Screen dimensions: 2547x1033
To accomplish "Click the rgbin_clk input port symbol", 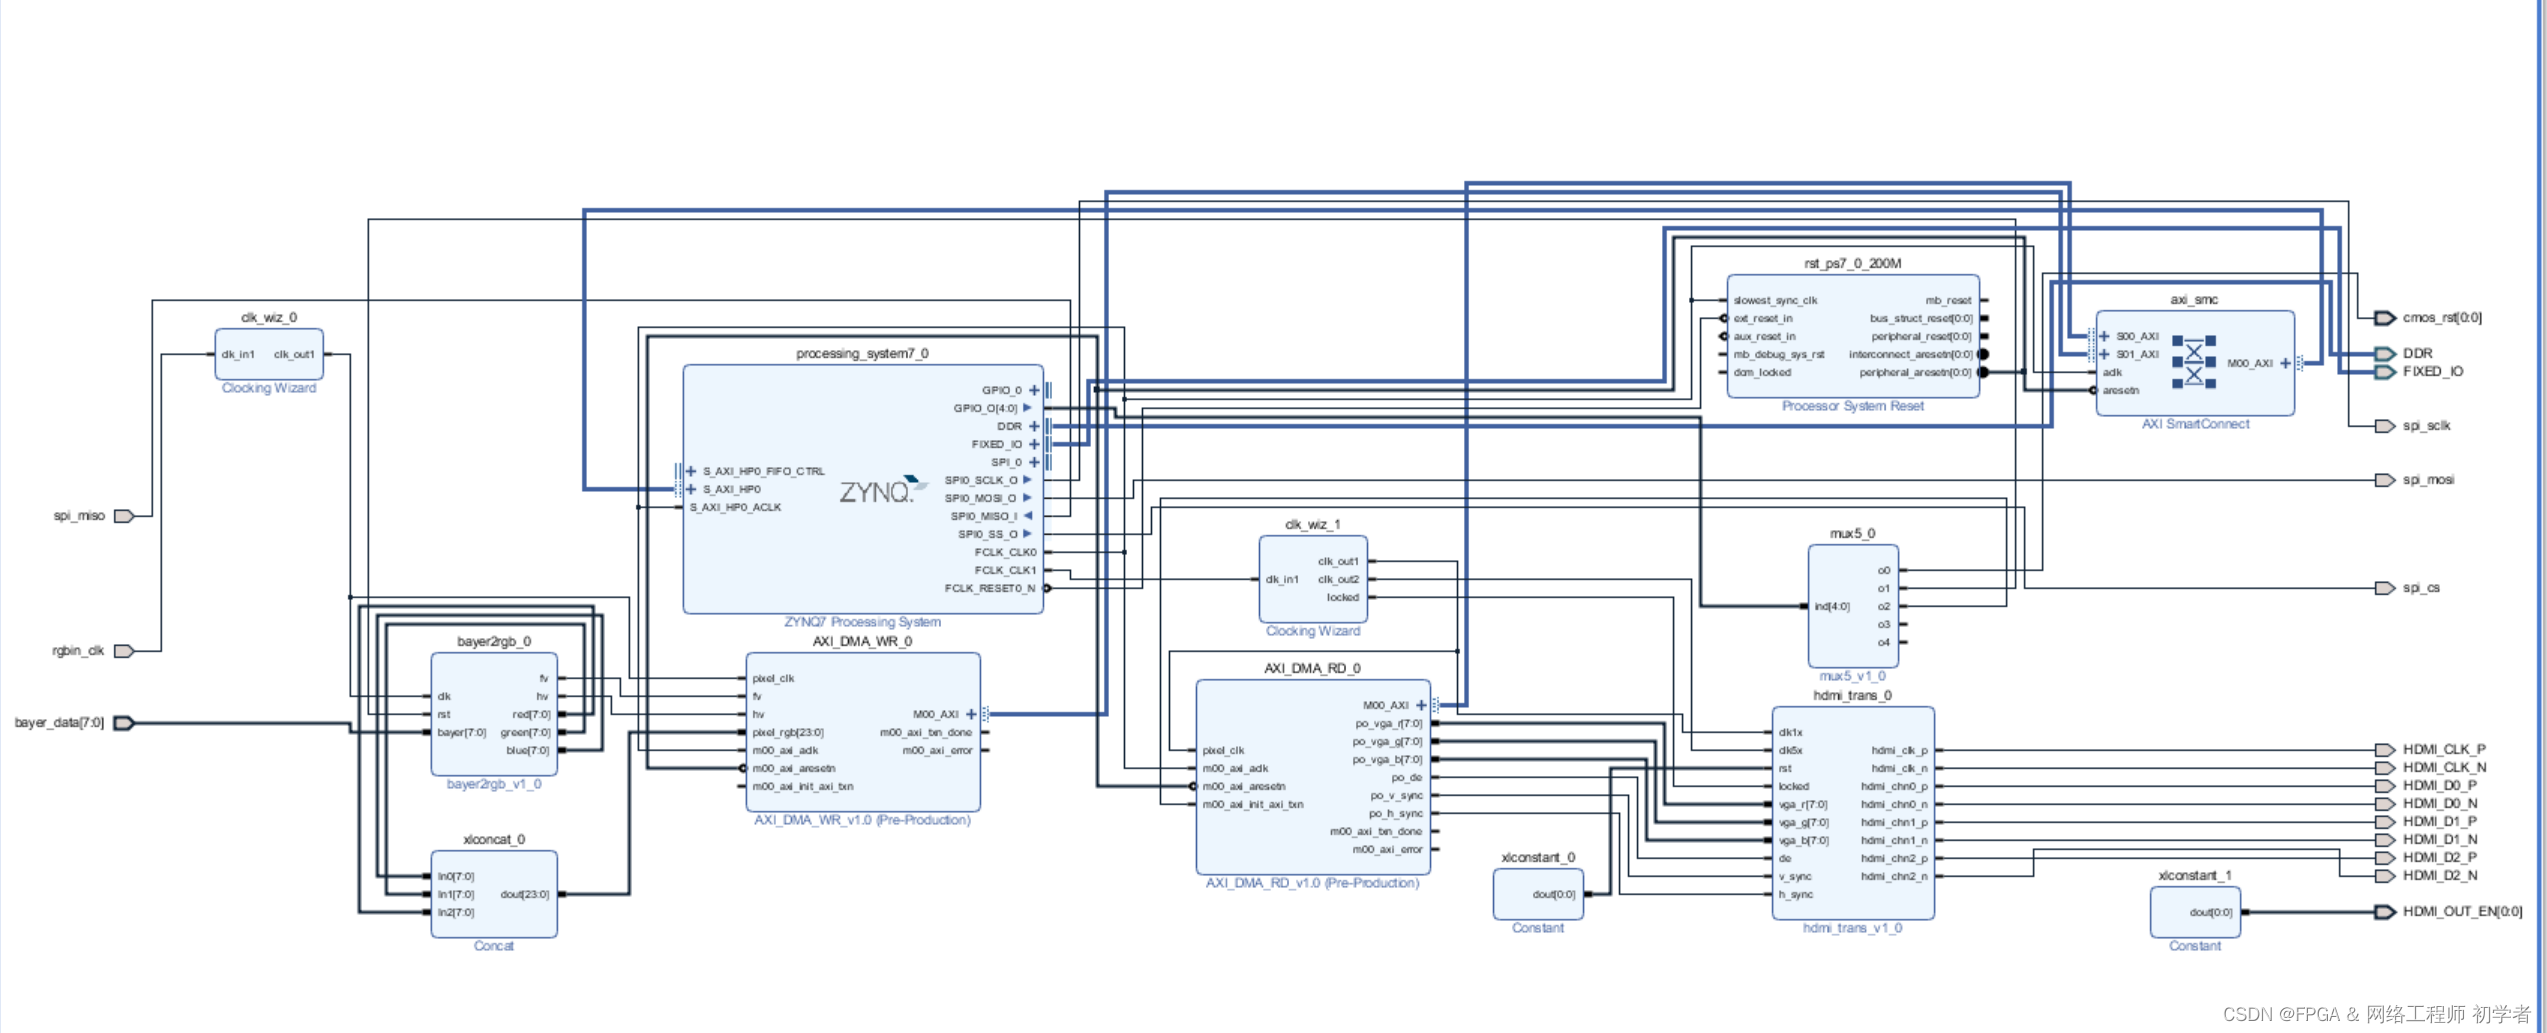I will pos(124,651).
